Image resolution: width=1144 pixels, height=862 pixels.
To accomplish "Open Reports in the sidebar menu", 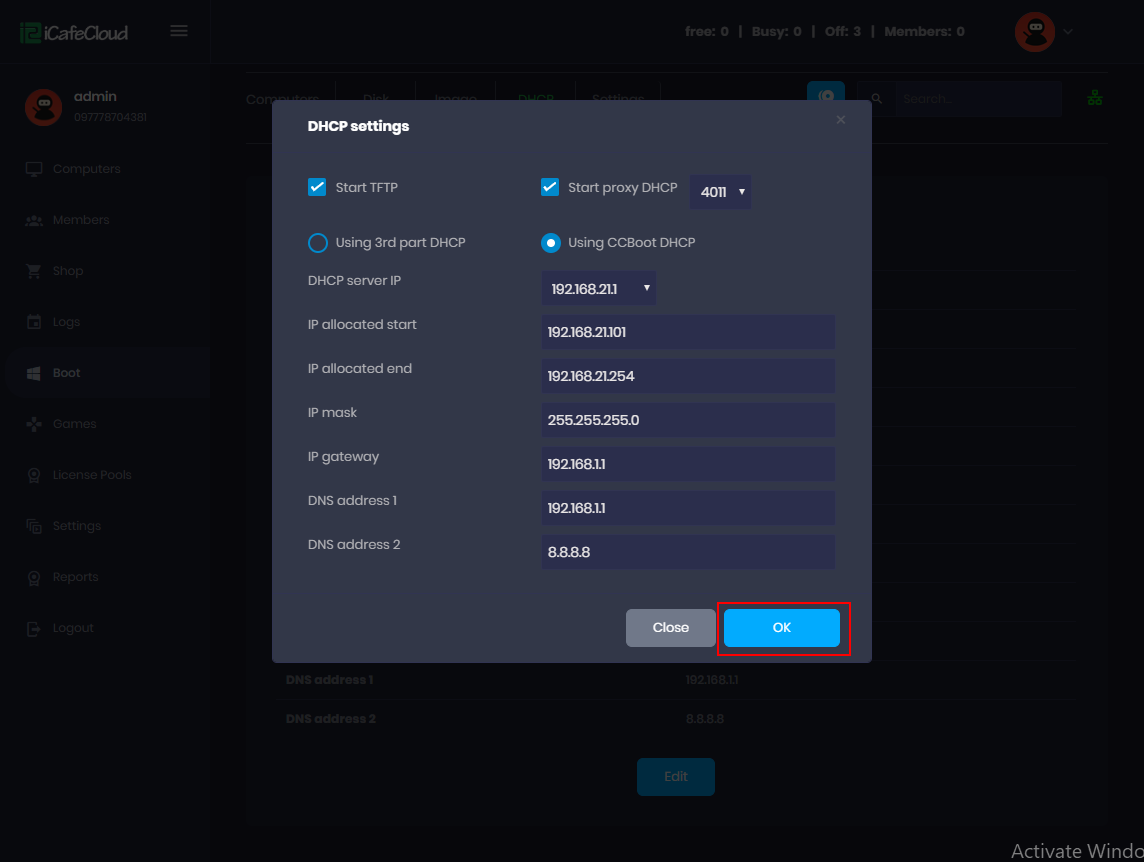I will pyautogui.click(x=75, y=577).
